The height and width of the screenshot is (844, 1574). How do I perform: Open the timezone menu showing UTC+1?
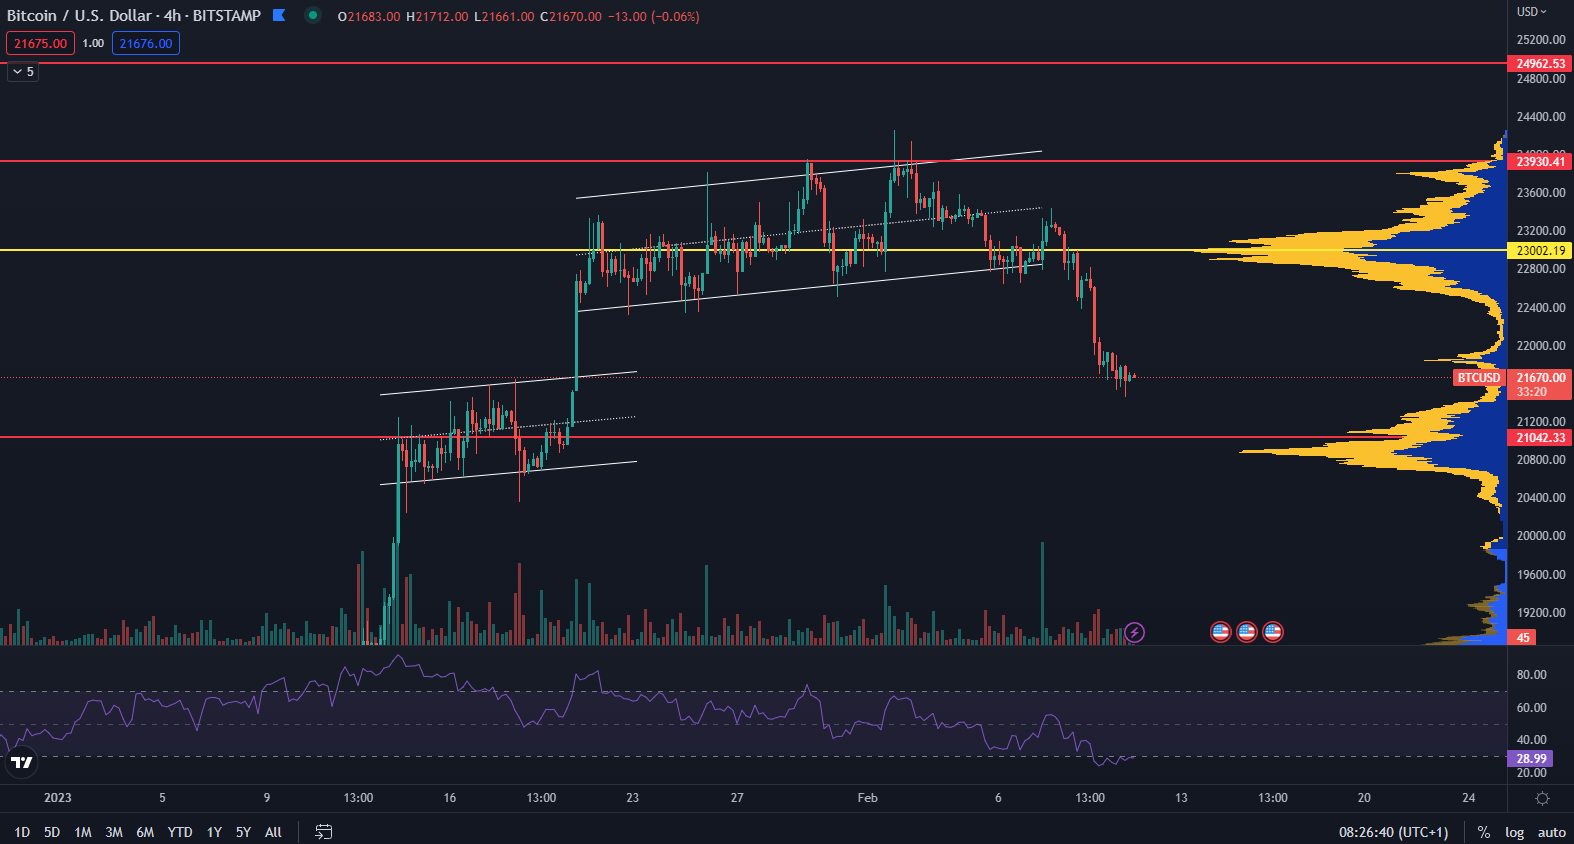pos(1393,832)
